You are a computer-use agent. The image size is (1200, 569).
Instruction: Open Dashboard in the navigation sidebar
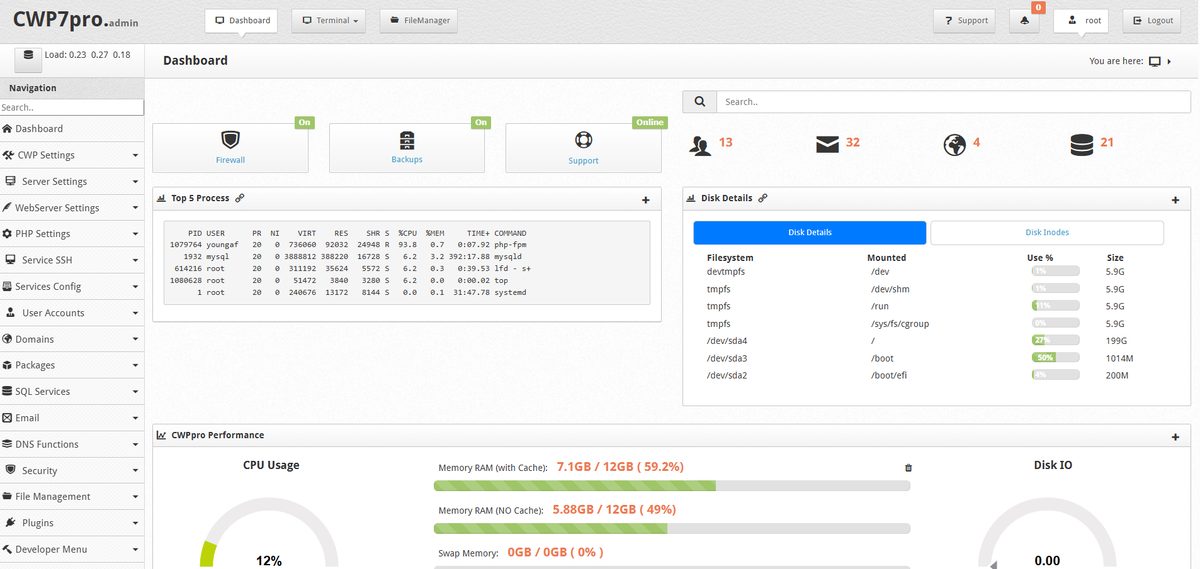(x=72, y=129)
